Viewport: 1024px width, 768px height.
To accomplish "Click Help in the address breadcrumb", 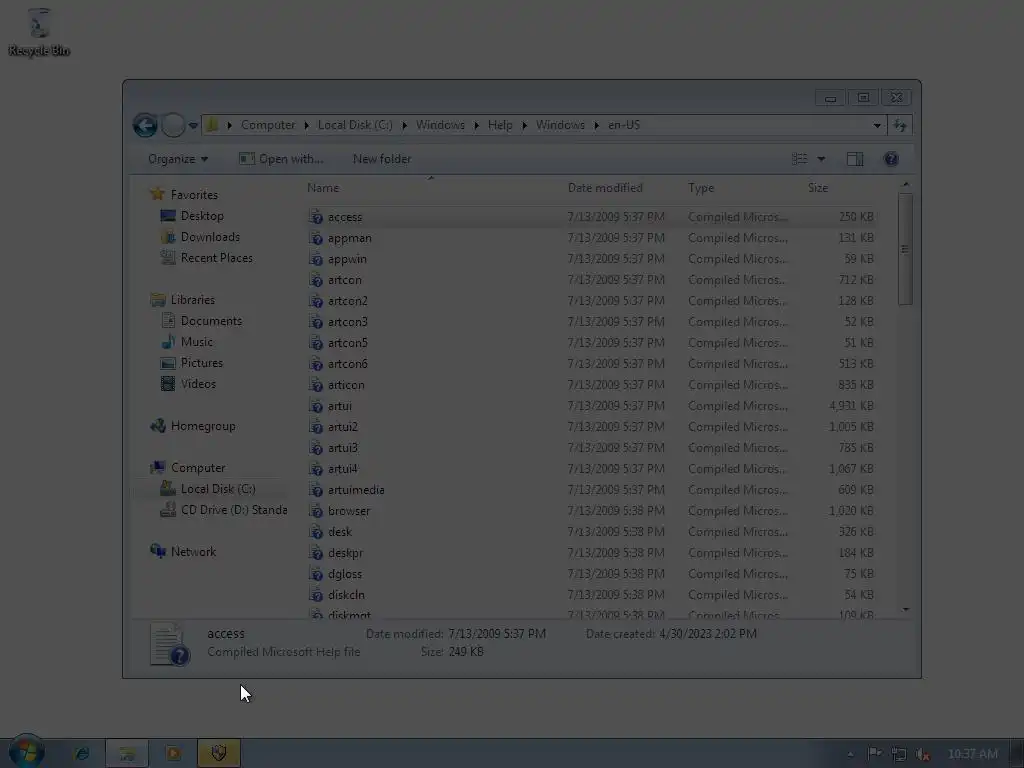I will coord(500,125).
